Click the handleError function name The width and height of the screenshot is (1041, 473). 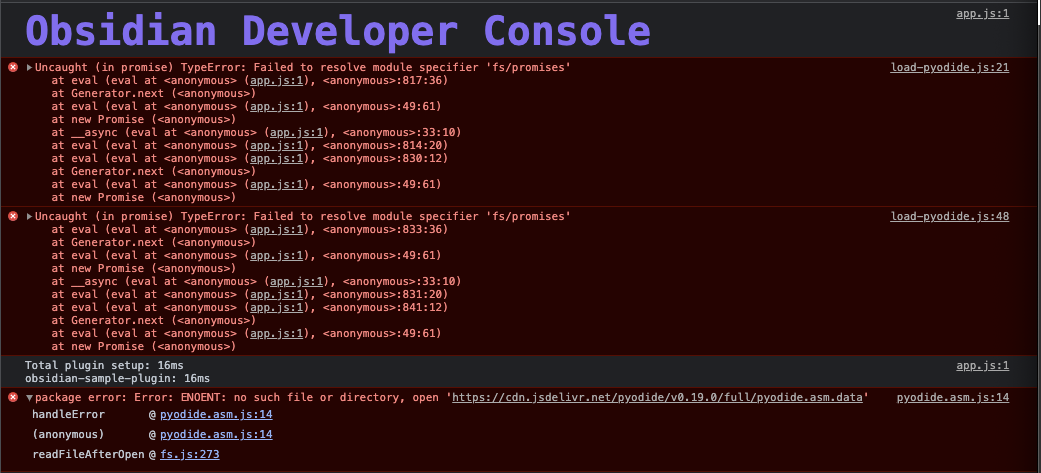pos(68,415)
